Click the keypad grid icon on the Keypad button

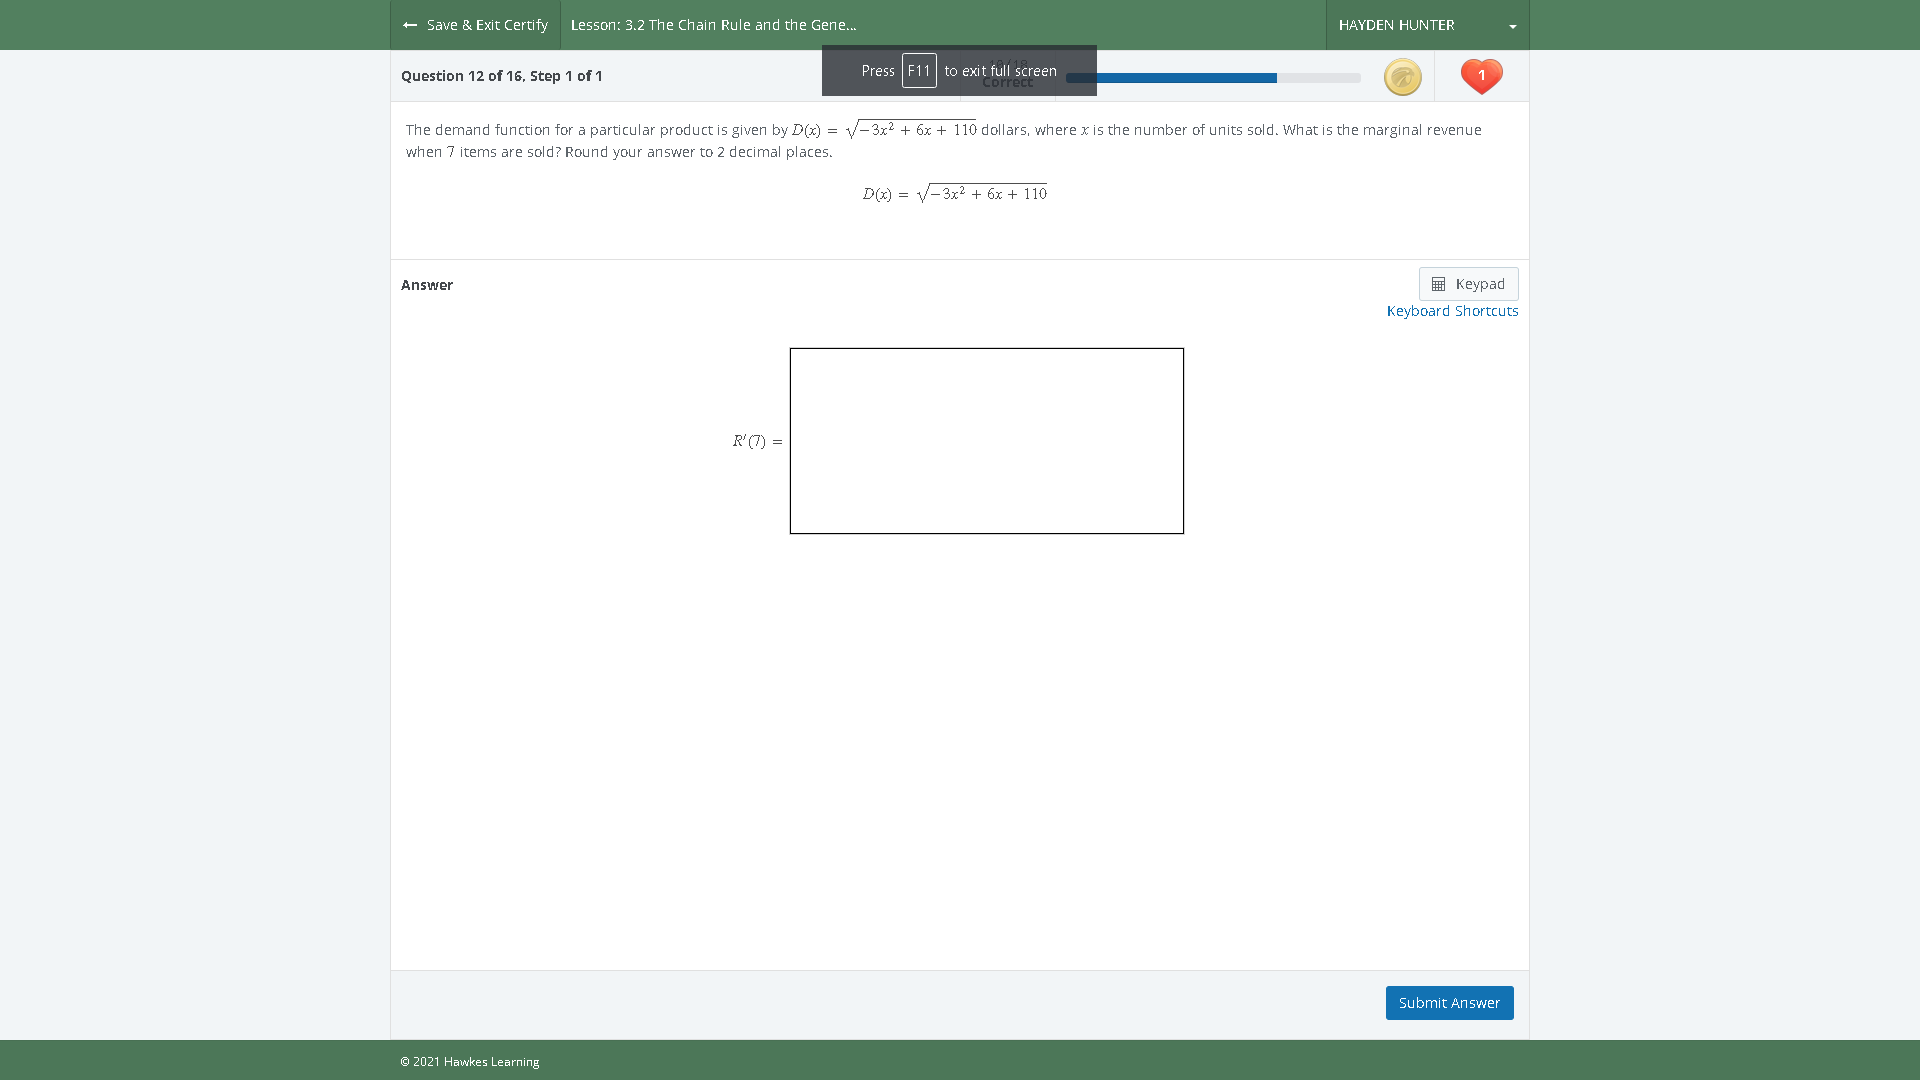pos(1440,284)
